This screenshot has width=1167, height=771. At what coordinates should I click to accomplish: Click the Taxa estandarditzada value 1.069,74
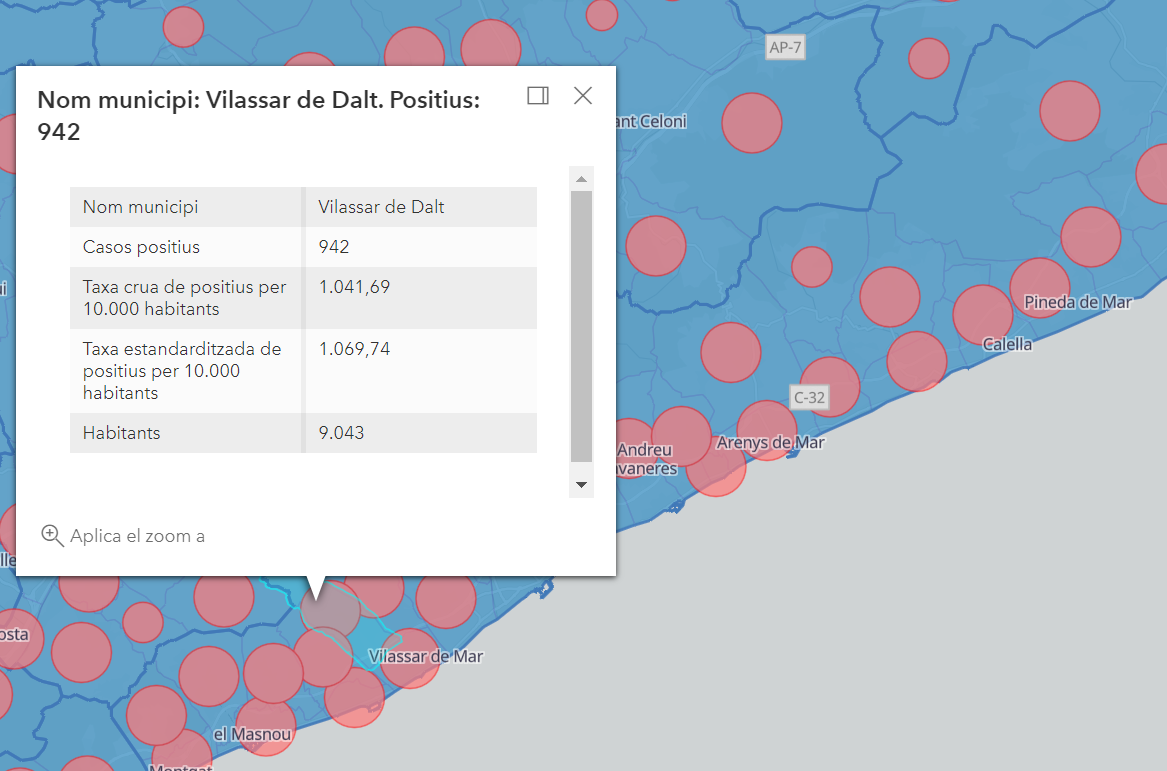(x=354, y=349)
